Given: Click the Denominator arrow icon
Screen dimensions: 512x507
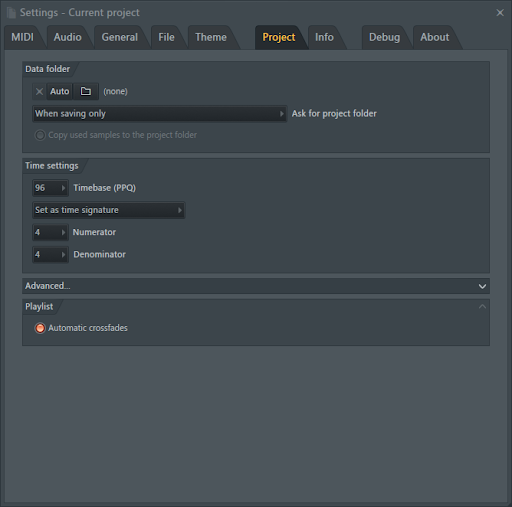Looking at the screenshot, I should click(x=63, y=255).
